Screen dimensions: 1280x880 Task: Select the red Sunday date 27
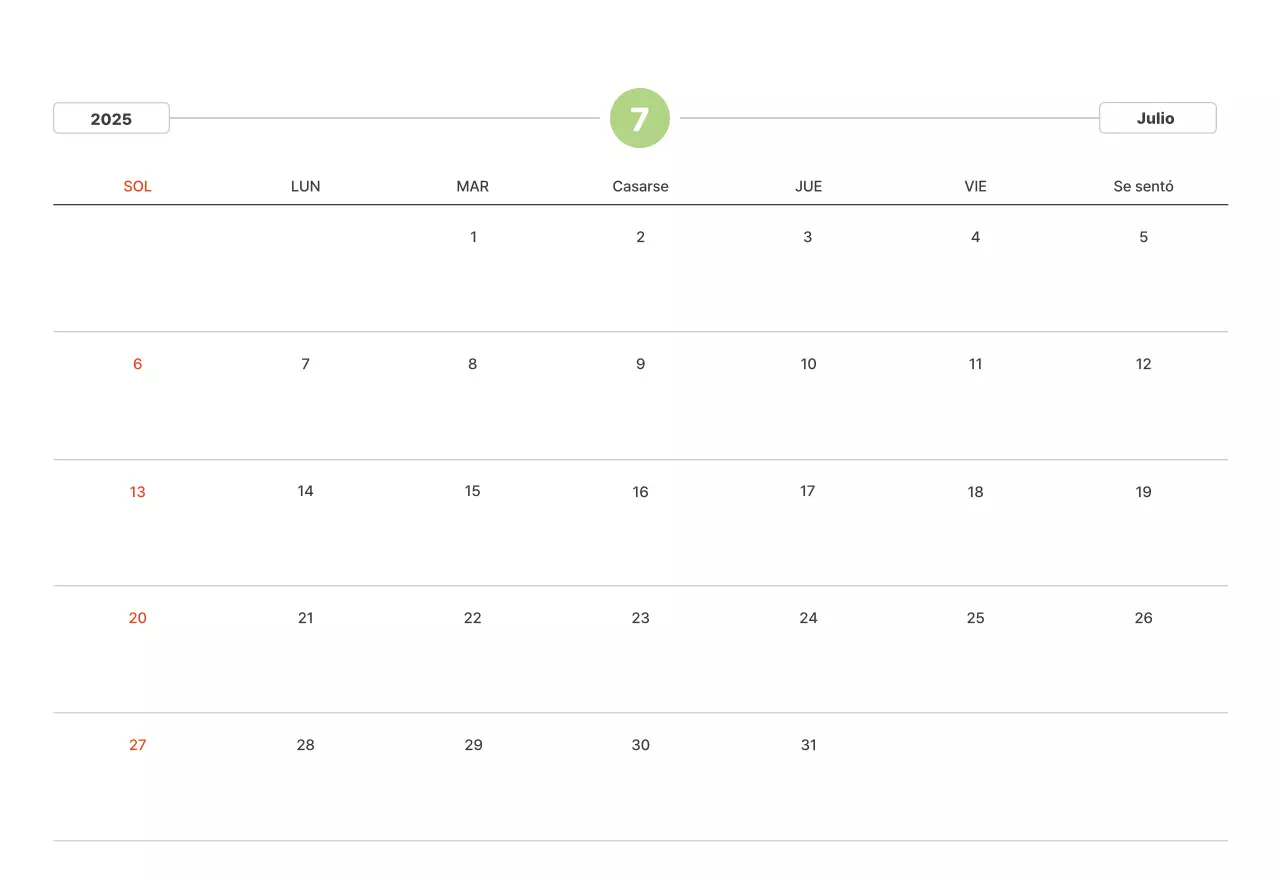pos(137,745)
